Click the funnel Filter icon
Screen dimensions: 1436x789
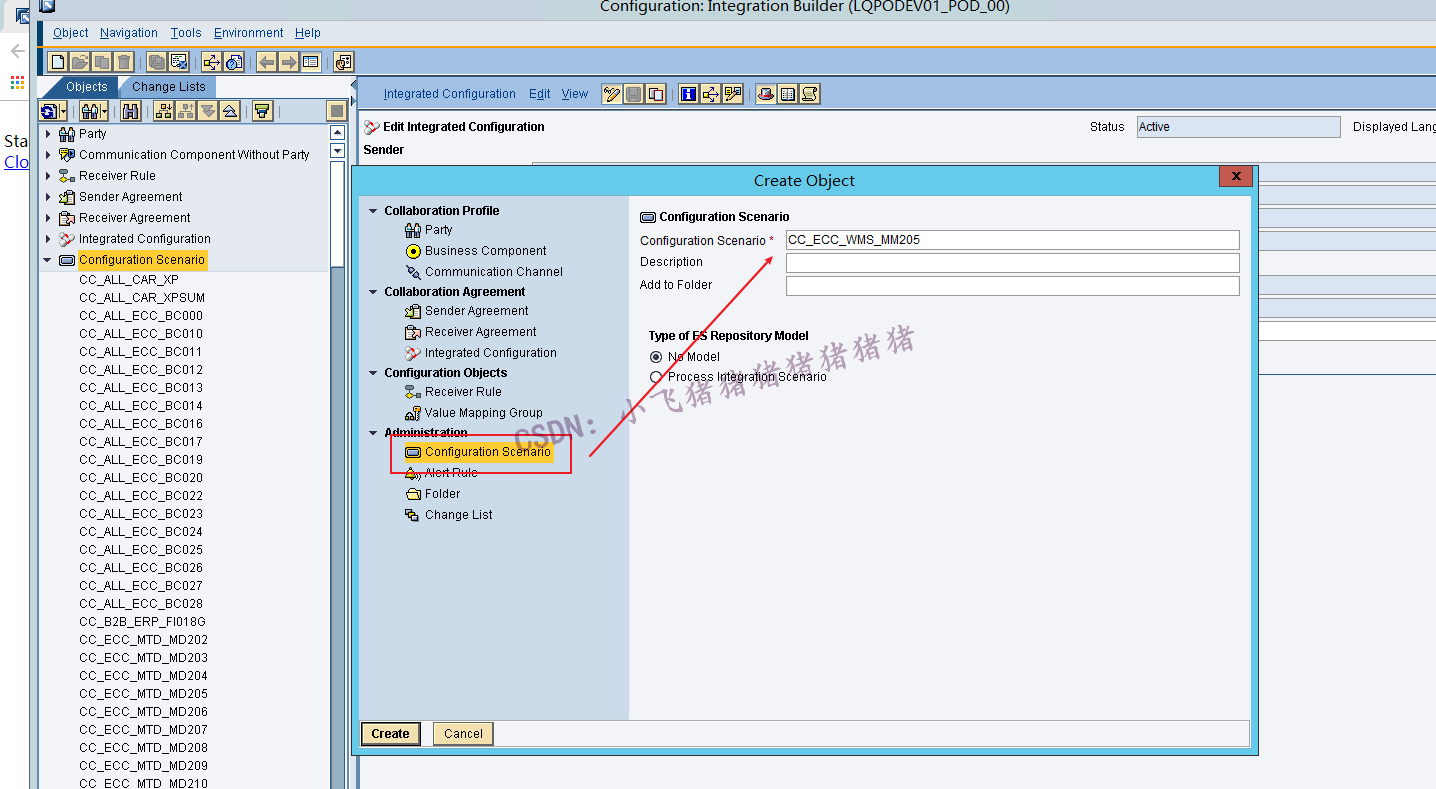(262, 111)
